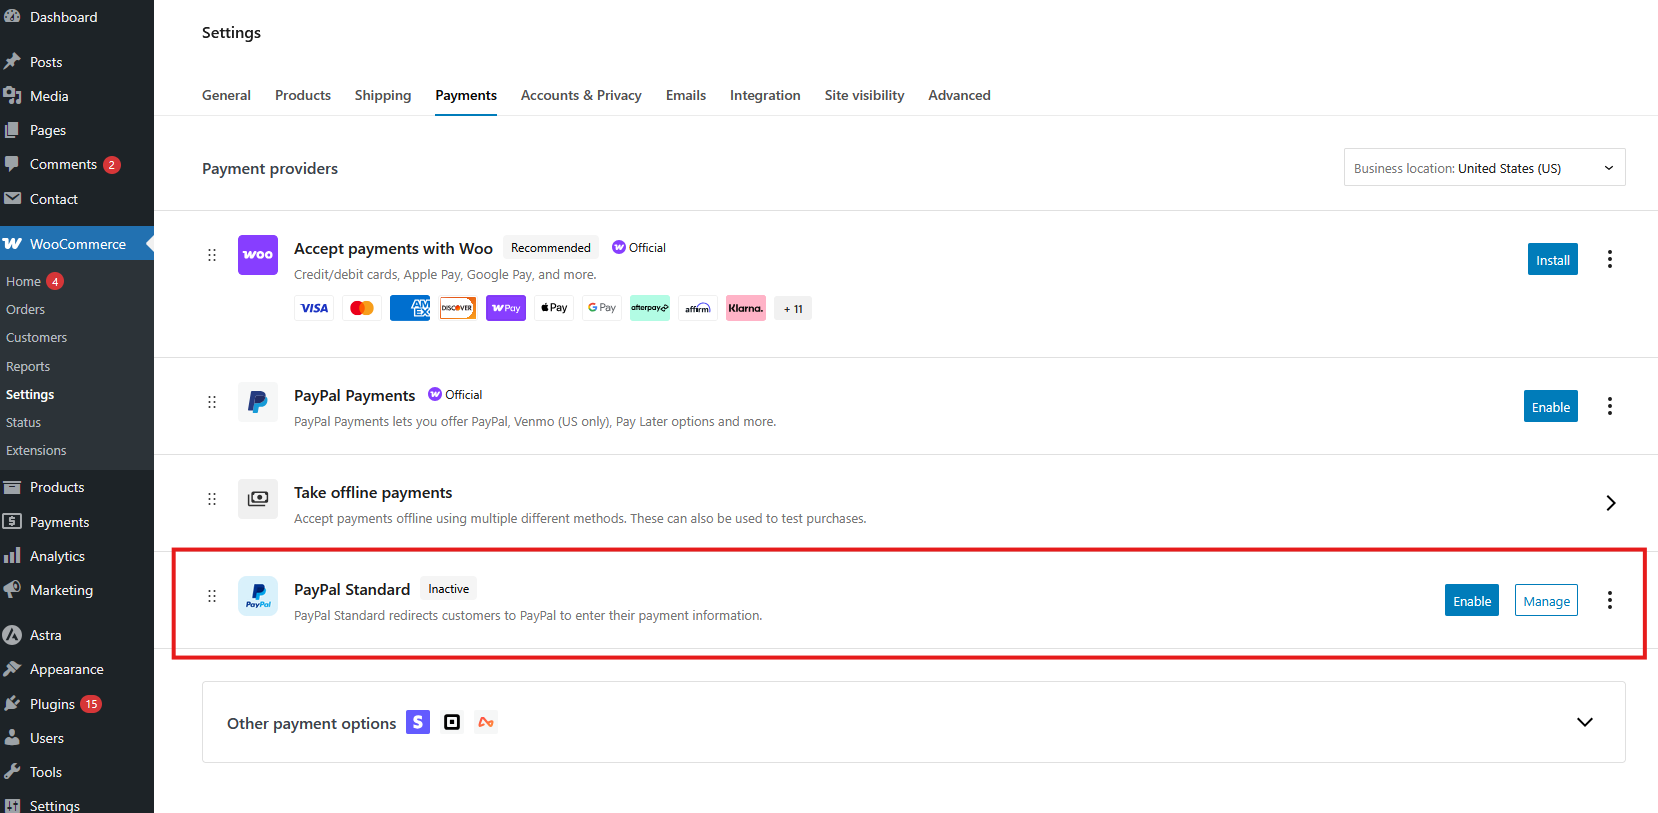Open the Accounts & Privacy tab
1658x813 pixels.
(581, 95)
